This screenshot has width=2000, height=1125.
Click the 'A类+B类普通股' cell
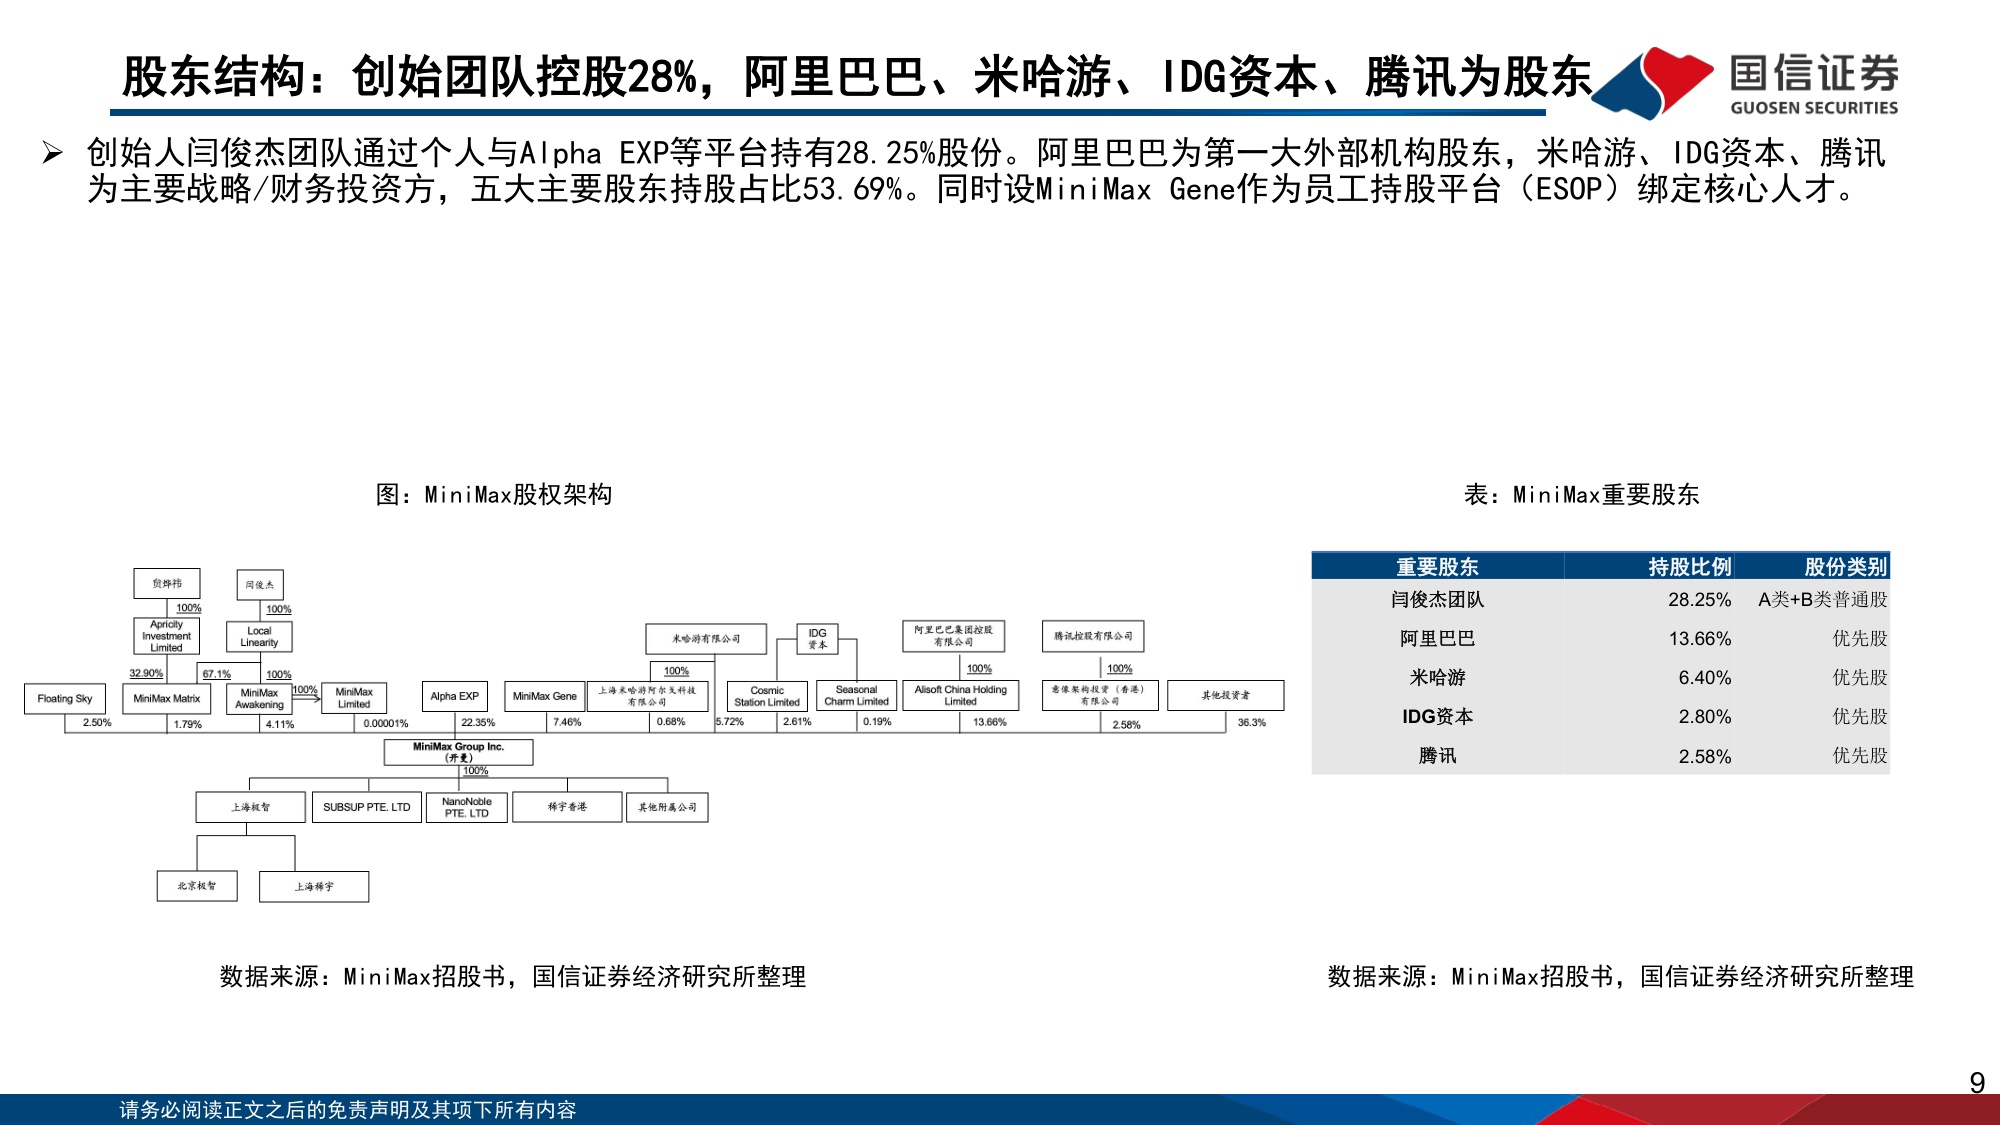pos(1822,600)
